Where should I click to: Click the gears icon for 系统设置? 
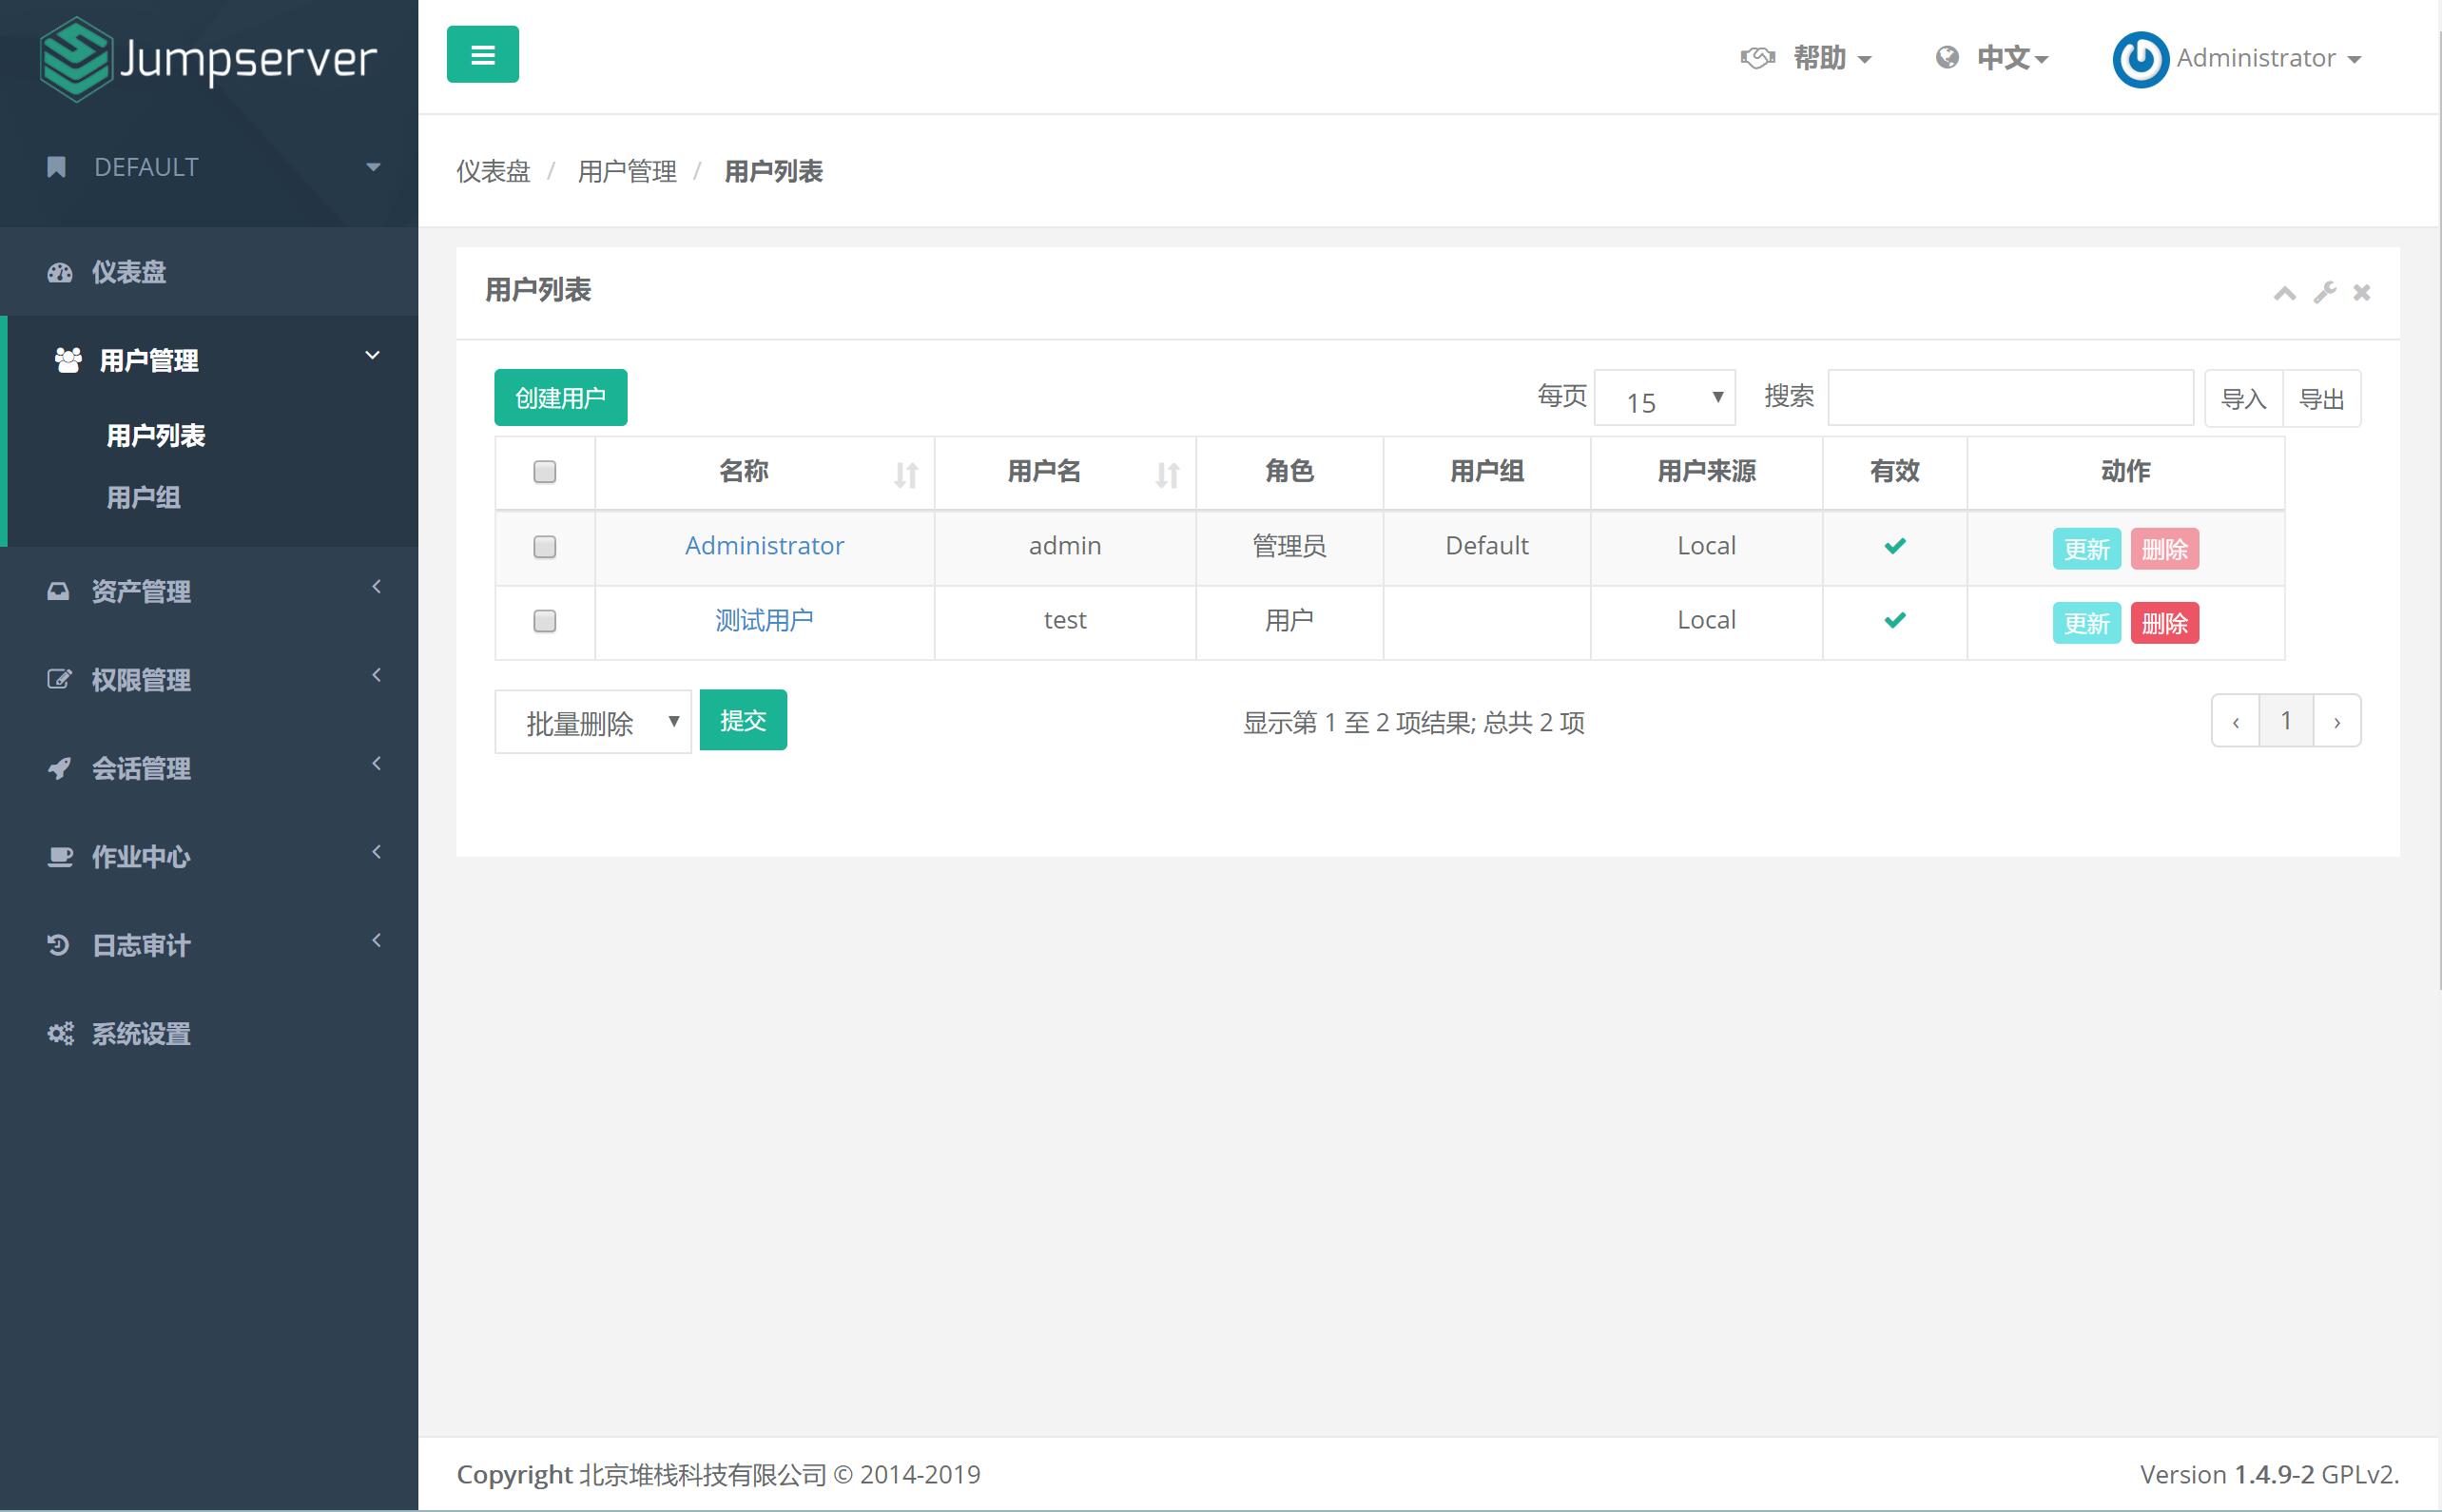point(61,1033)
